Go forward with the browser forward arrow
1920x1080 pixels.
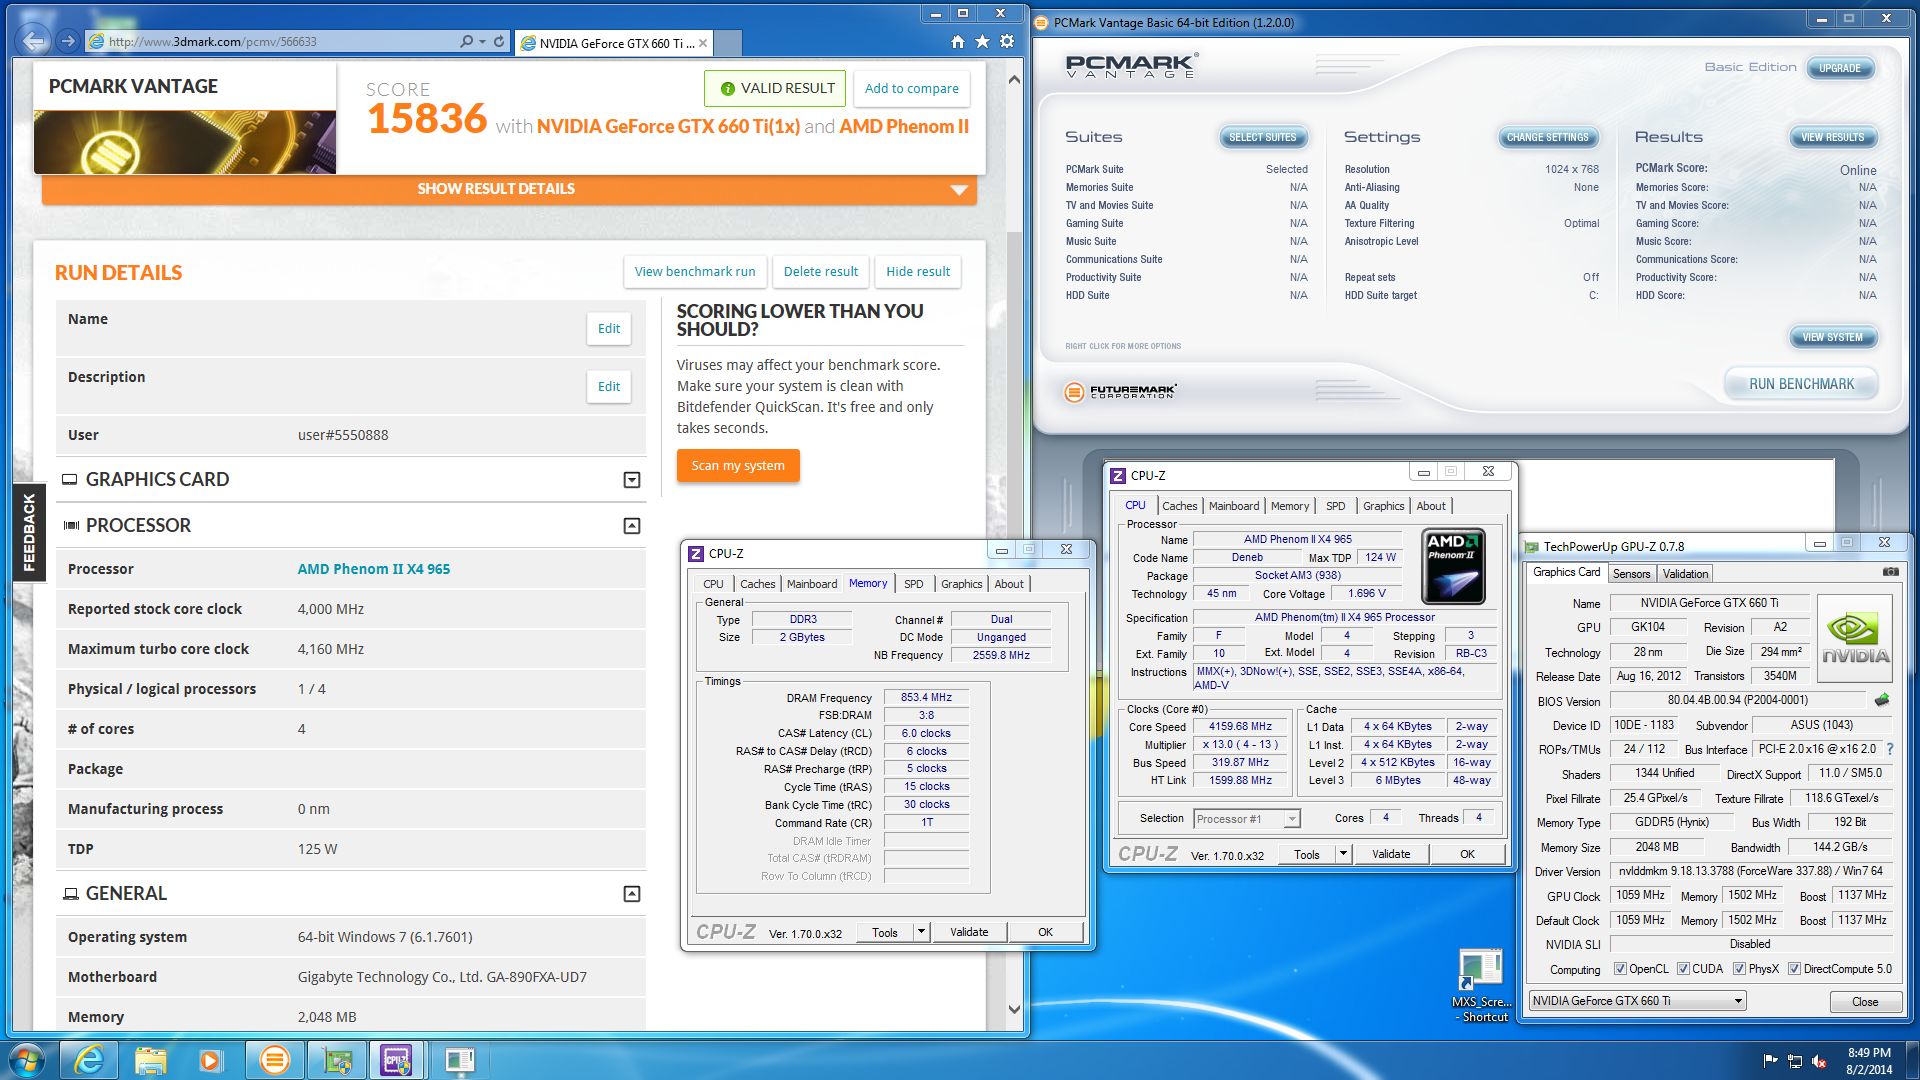pos(67,41)
